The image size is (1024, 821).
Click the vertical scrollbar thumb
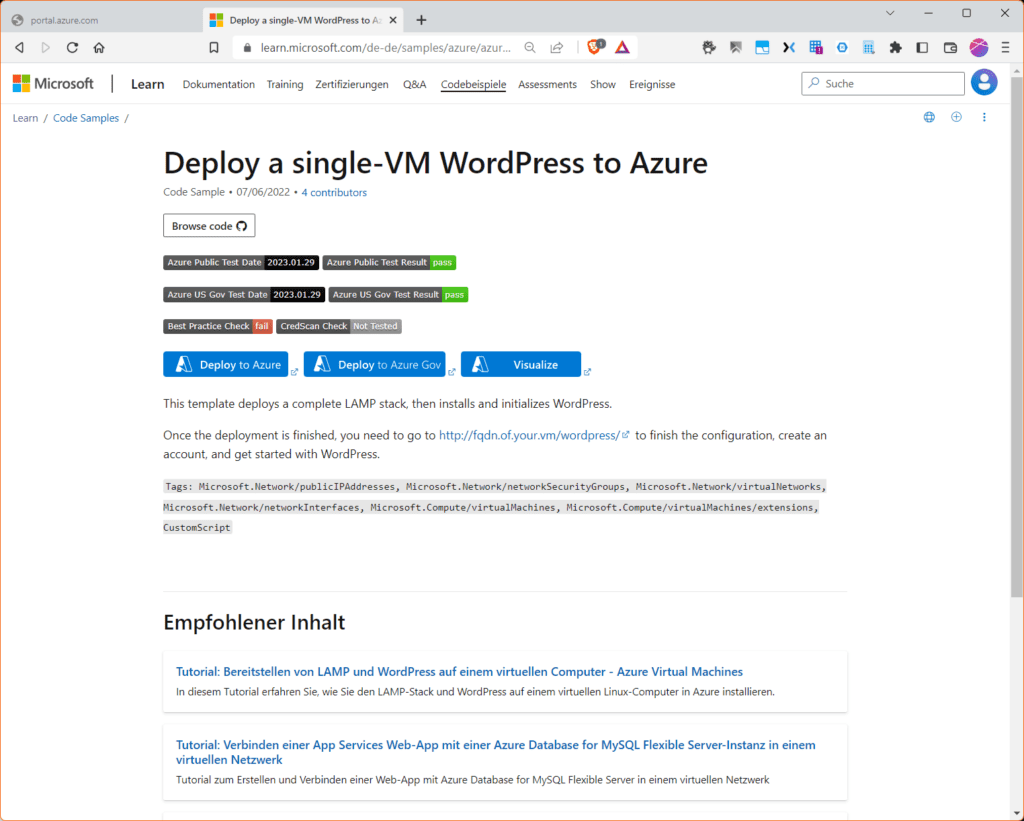[1016, 336]
